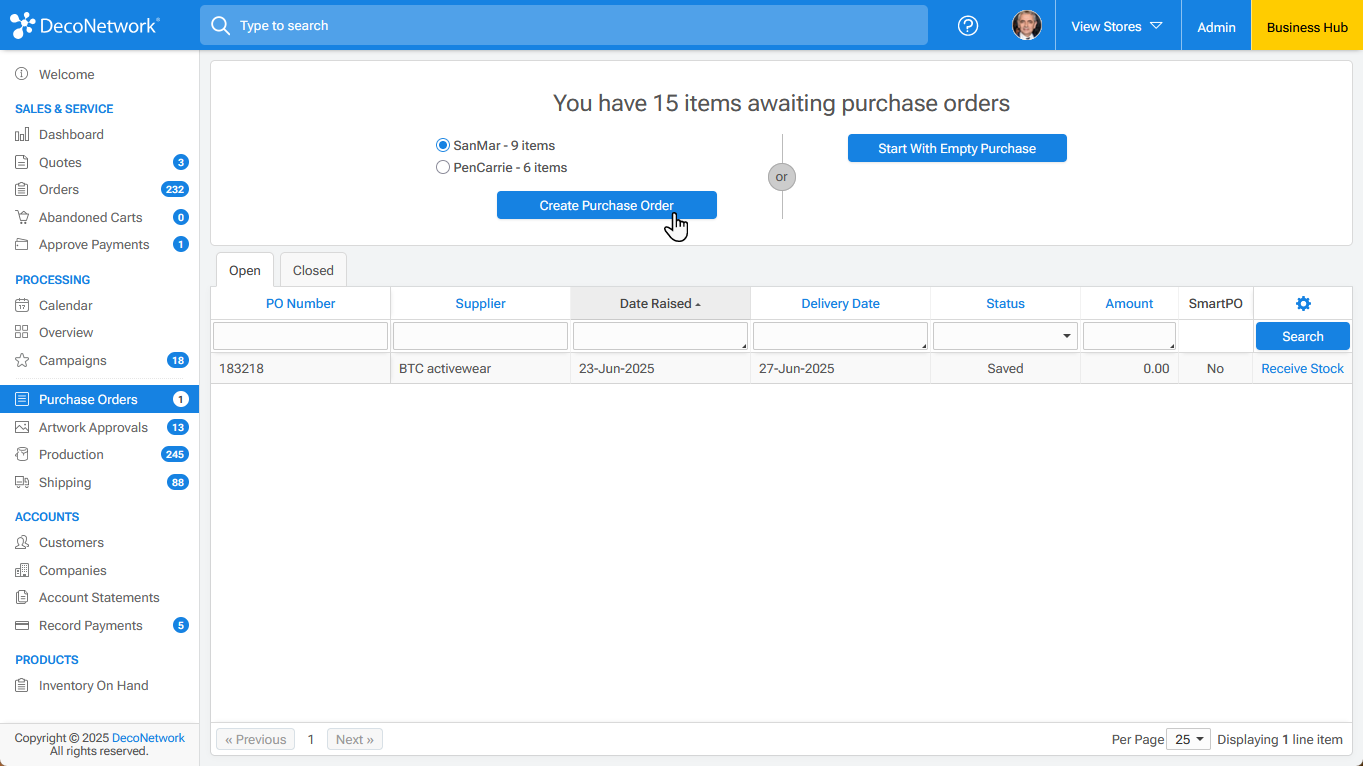Select the SanMar - 9 items radio button
This screenshot has width=1363, height=766.
(443, 145)
